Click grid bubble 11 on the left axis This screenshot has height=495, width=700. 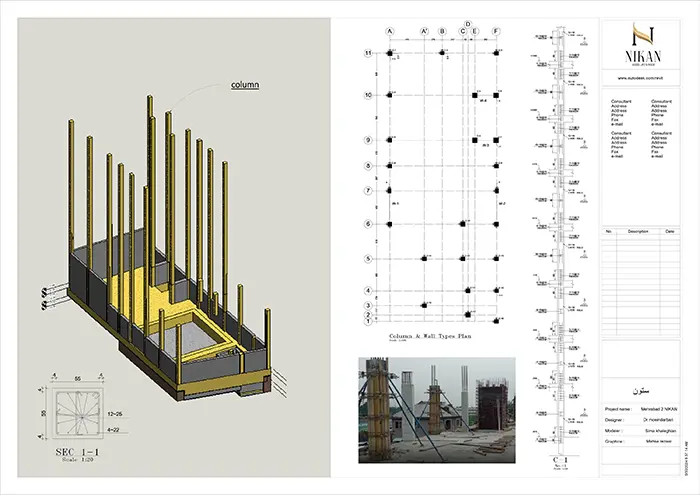[368, 52]
